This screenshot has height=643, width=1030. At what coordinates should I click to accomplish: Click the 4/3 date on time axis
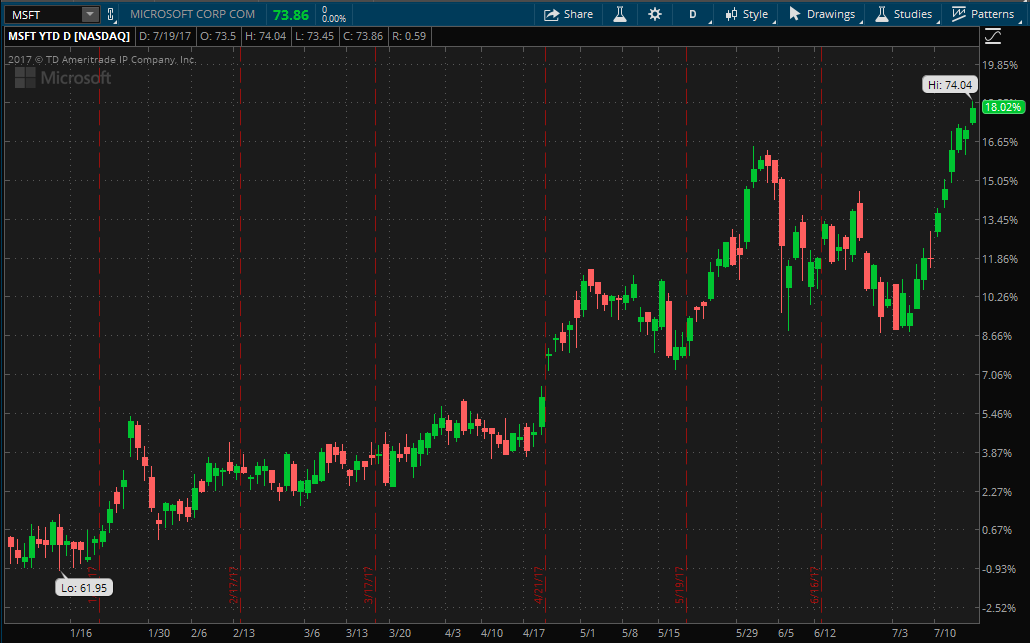coord(453,633)
